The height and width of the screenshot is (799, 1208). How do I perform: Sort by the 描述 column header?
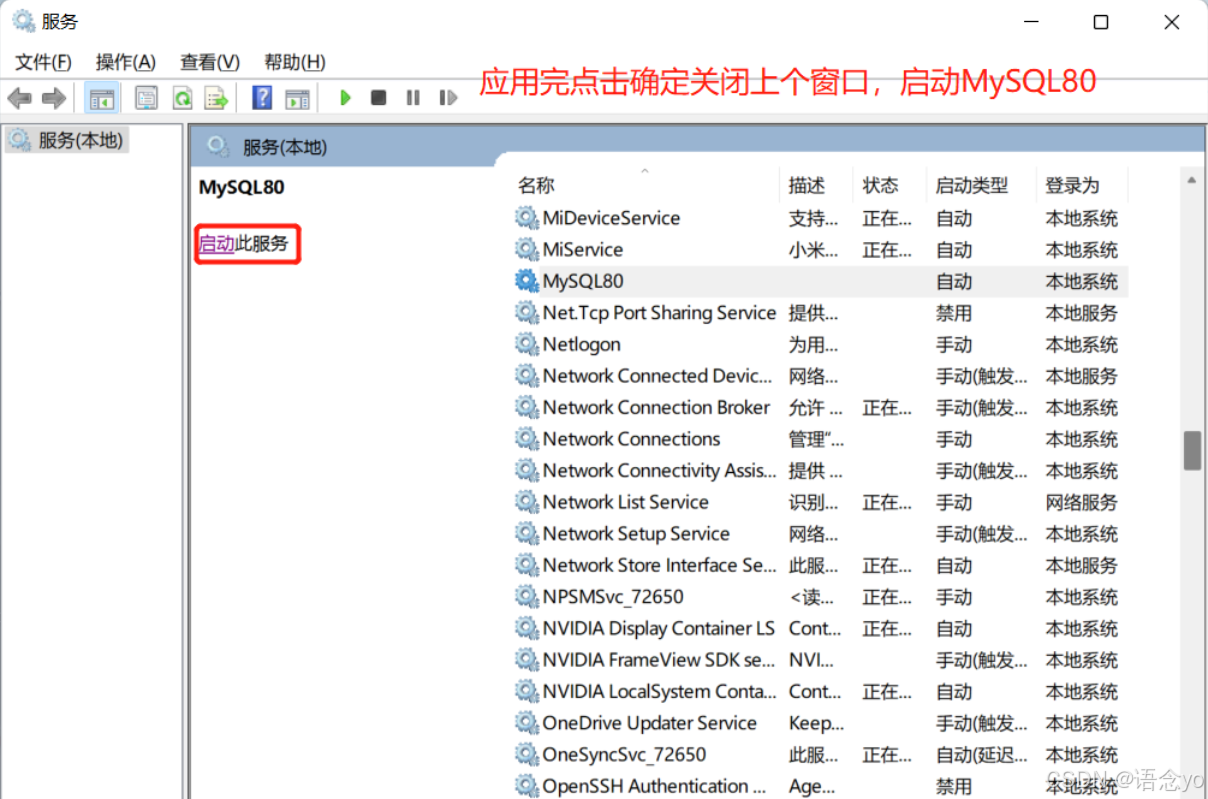coord(806,185)
